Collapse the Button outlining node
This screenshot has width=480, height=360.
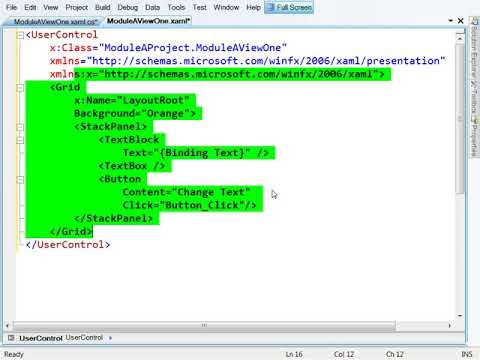20,180
